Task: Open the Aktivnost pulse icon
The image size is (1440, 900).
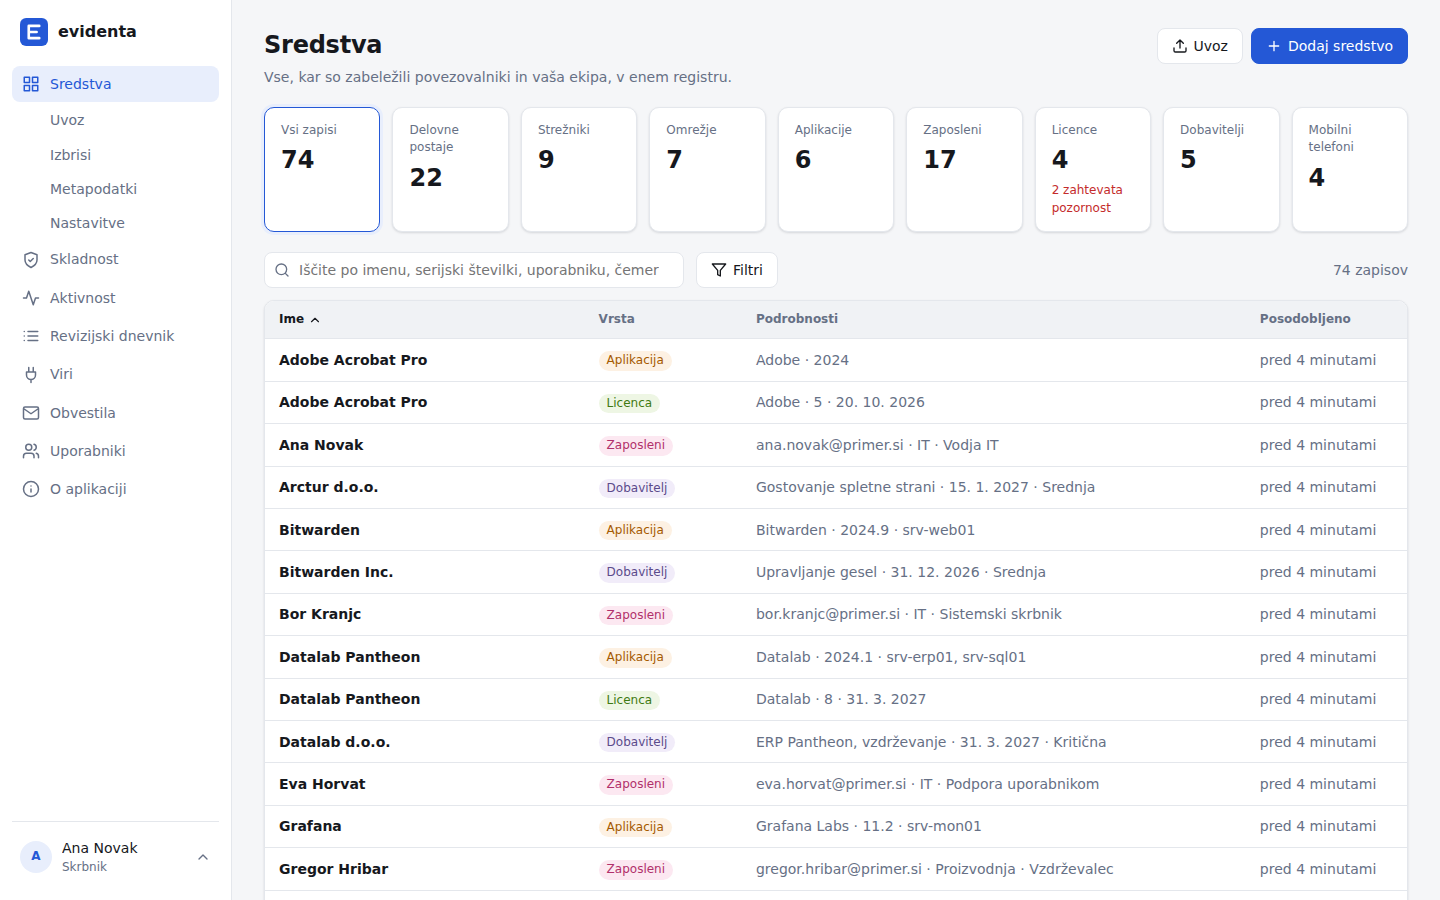Action: pyautogui.click(x=31, y=298)
